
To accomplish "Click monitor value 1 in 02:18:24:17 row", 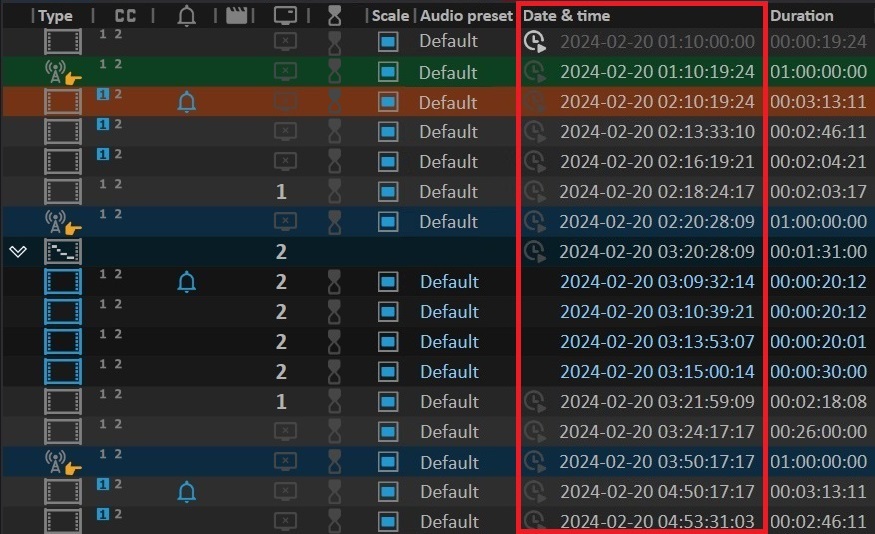I will pyautogui.click(x=281, y=192).
